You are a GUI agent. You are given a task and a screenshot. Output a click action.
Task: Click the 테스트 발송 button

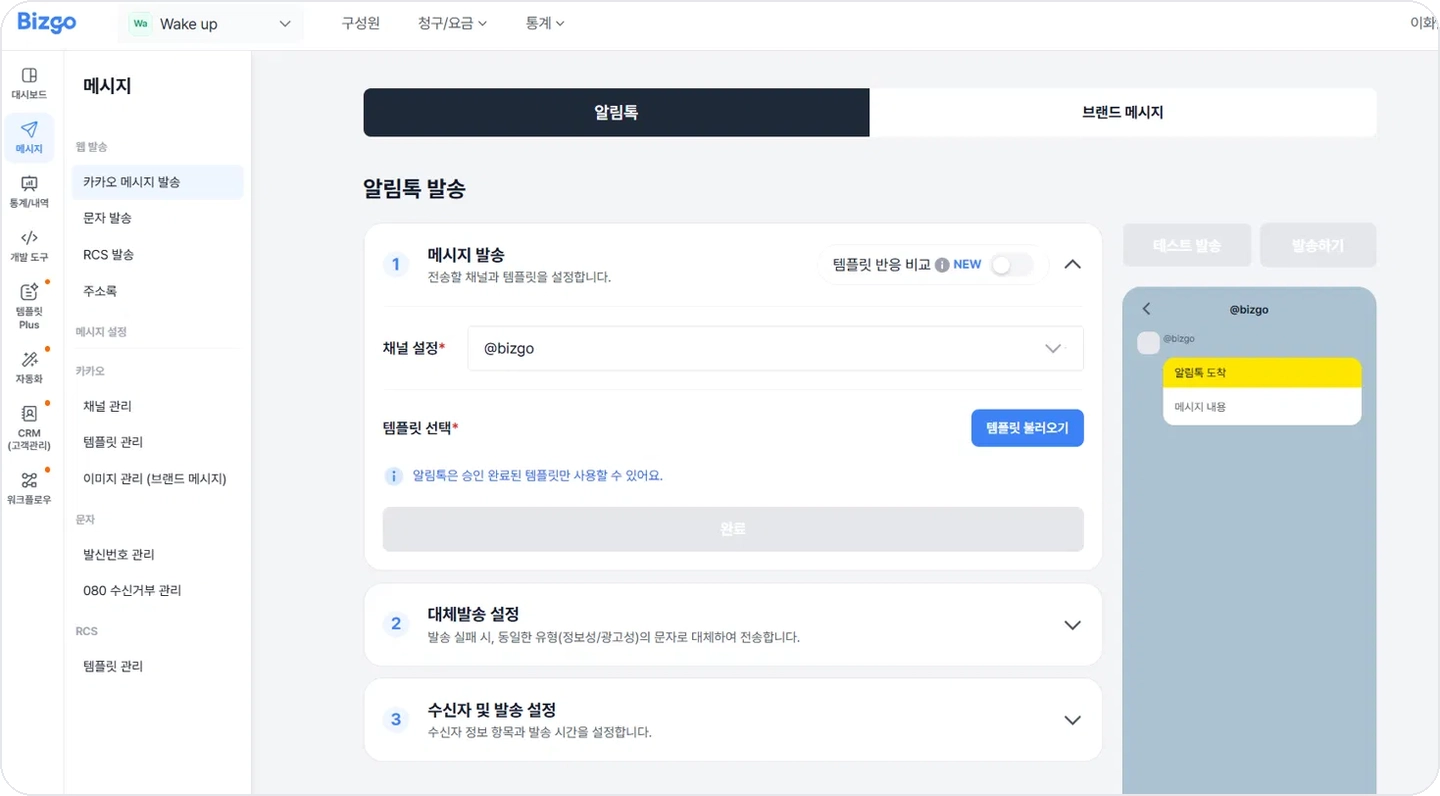tap(1187, 245)
